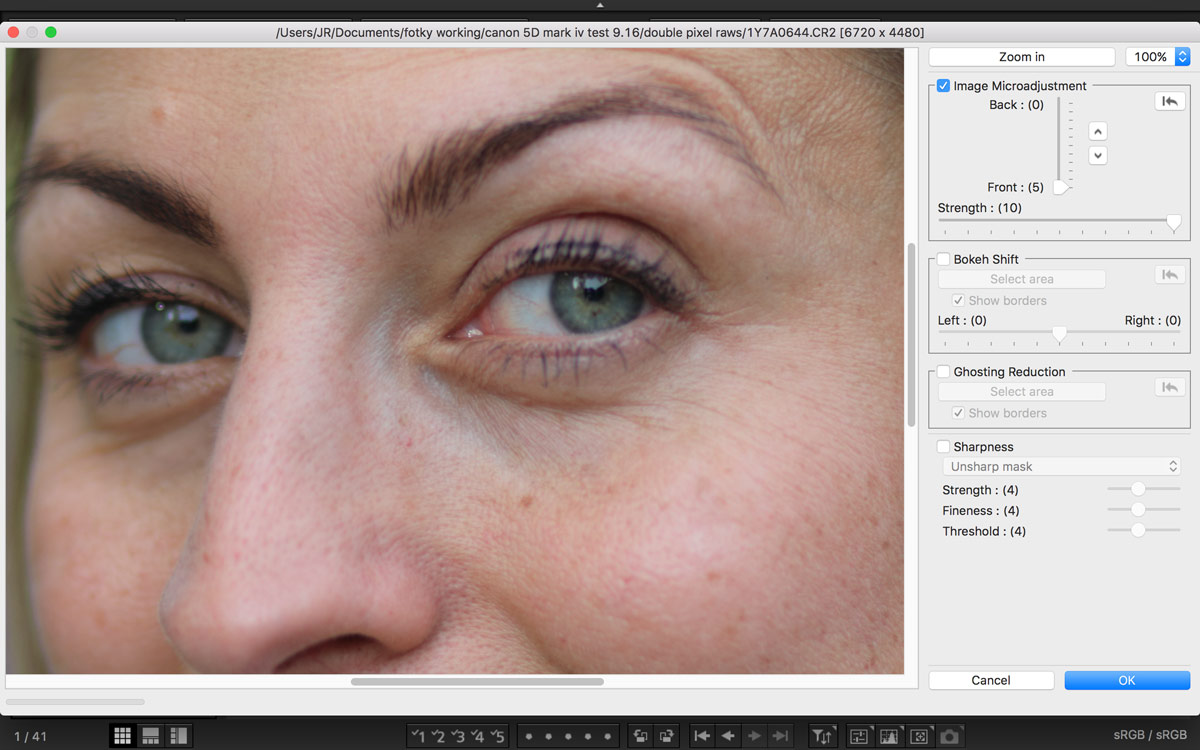
Task: Apply check mark 1 in bottom toolbar
Action: [x=419, y=736]
